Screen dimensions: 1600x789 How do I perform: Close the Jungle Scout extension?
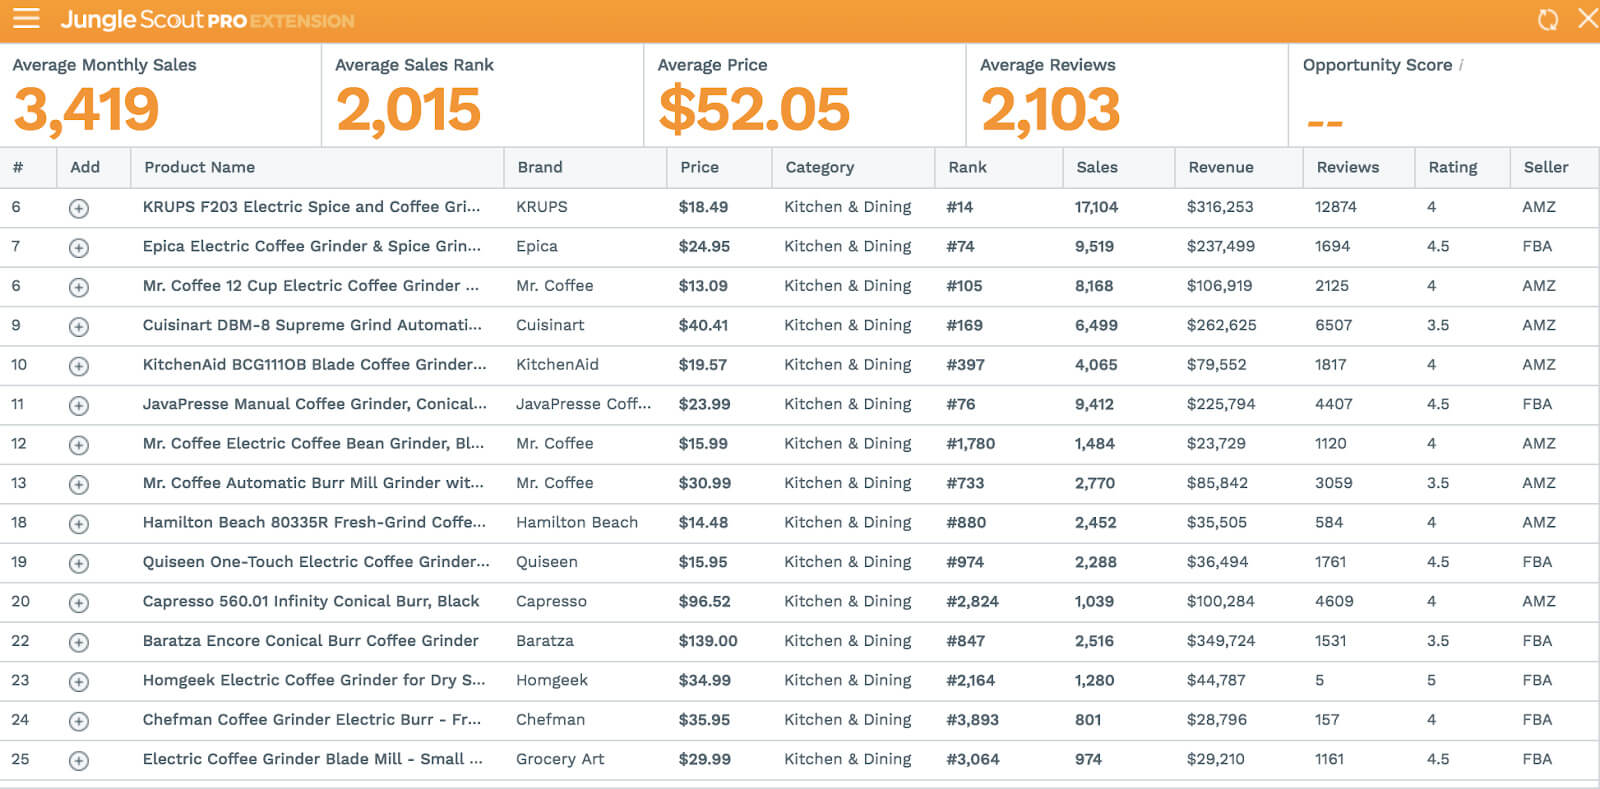1587,19
